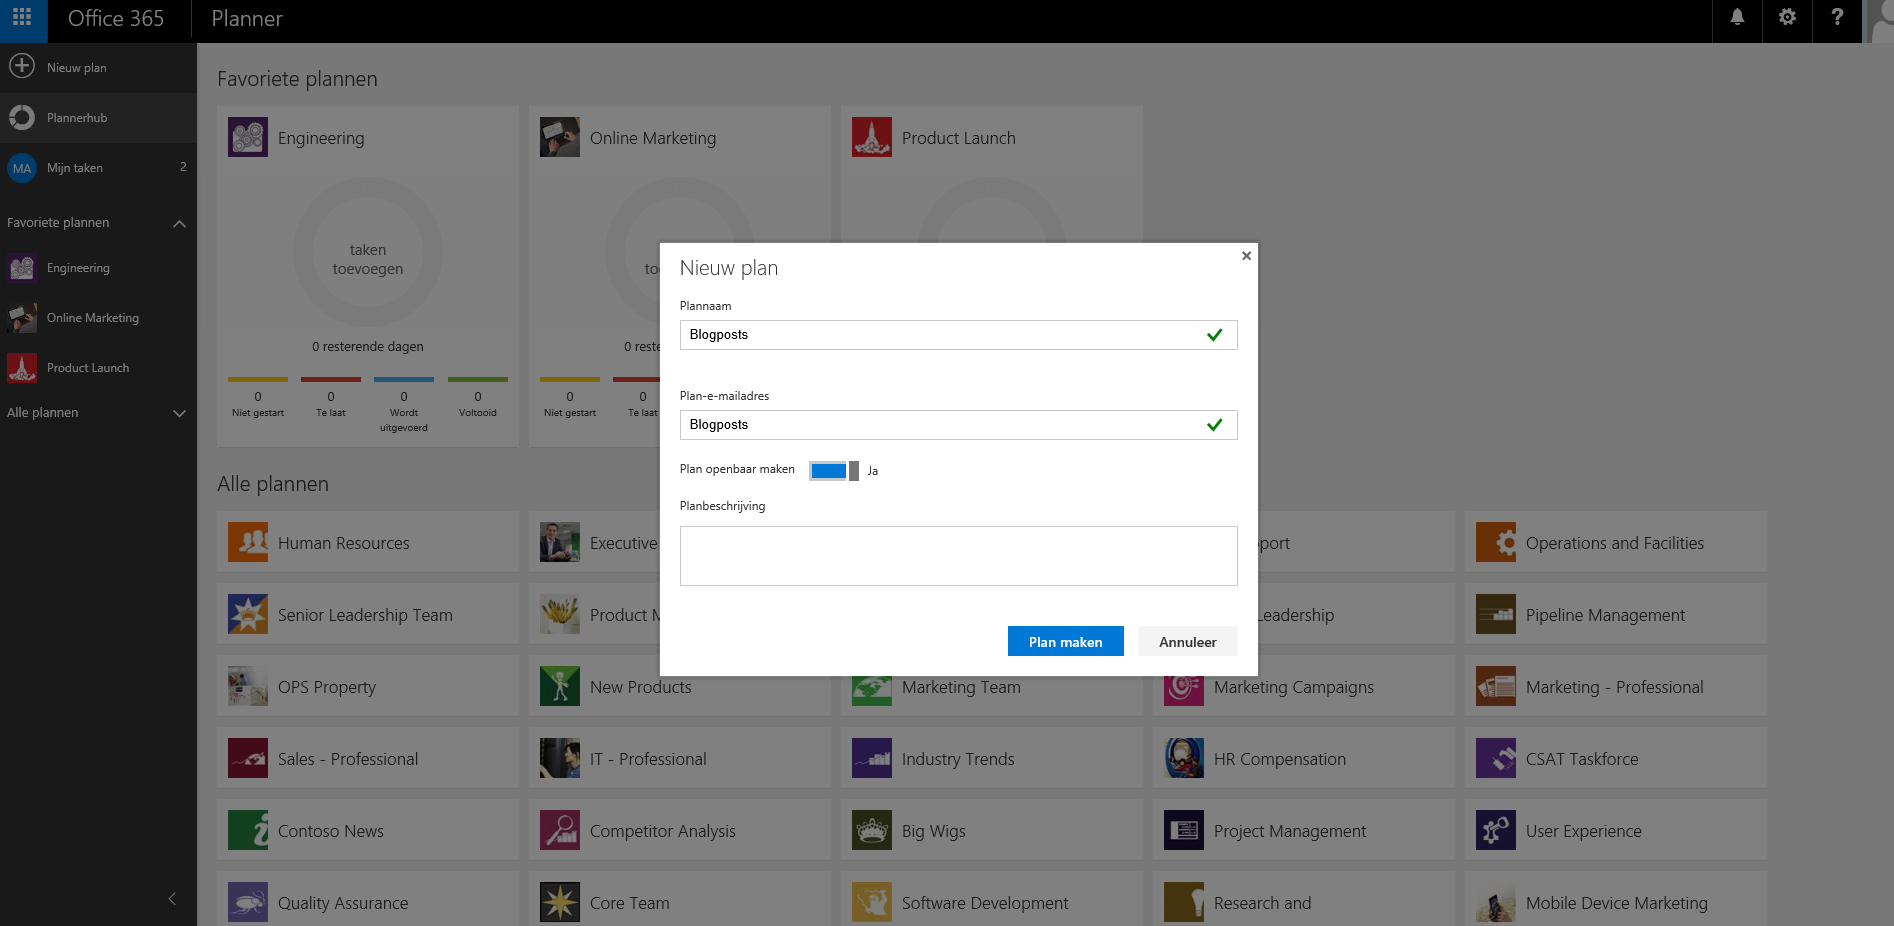Open the Industry Trends plan

tap(991, 758)
